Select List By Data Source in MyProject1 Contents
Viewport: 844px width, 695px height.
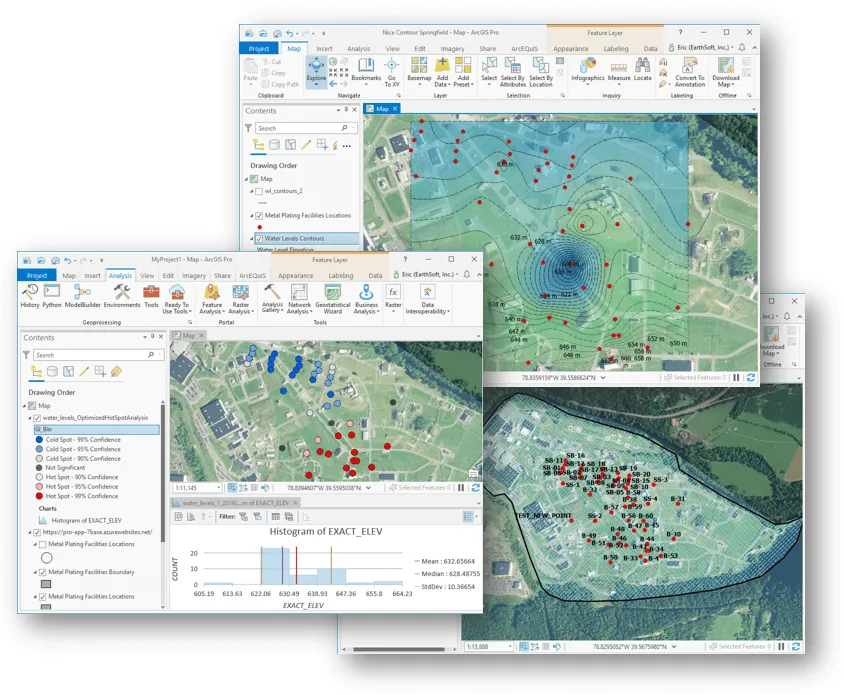52,371
